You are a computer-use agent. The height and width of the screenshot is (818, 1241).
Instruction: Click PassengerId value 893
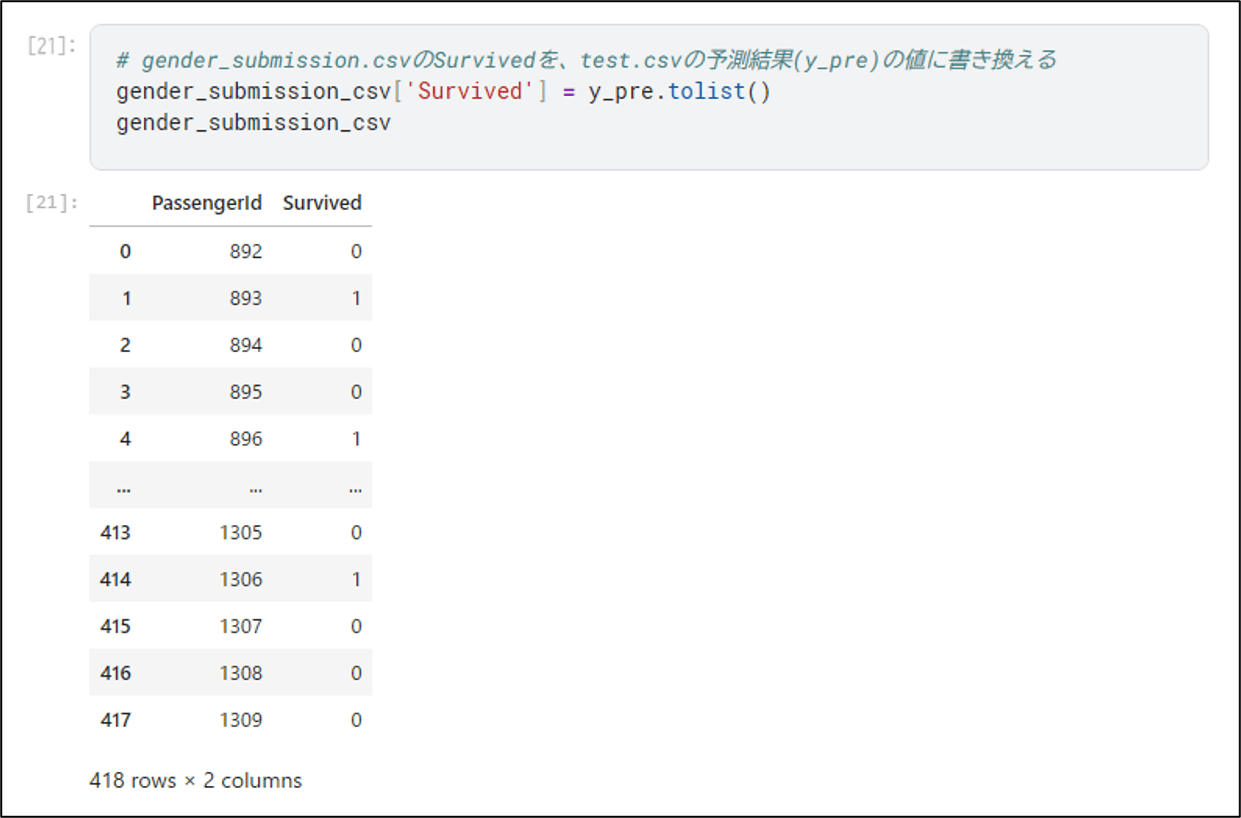246,298
